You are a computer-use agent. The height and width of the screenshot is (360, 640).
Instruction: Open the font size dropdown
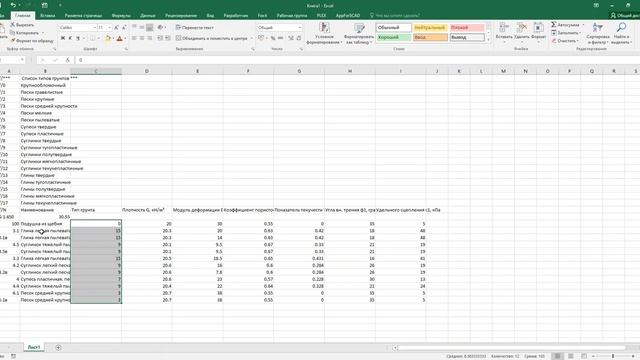pyautogui.click(x=110, y=27)
